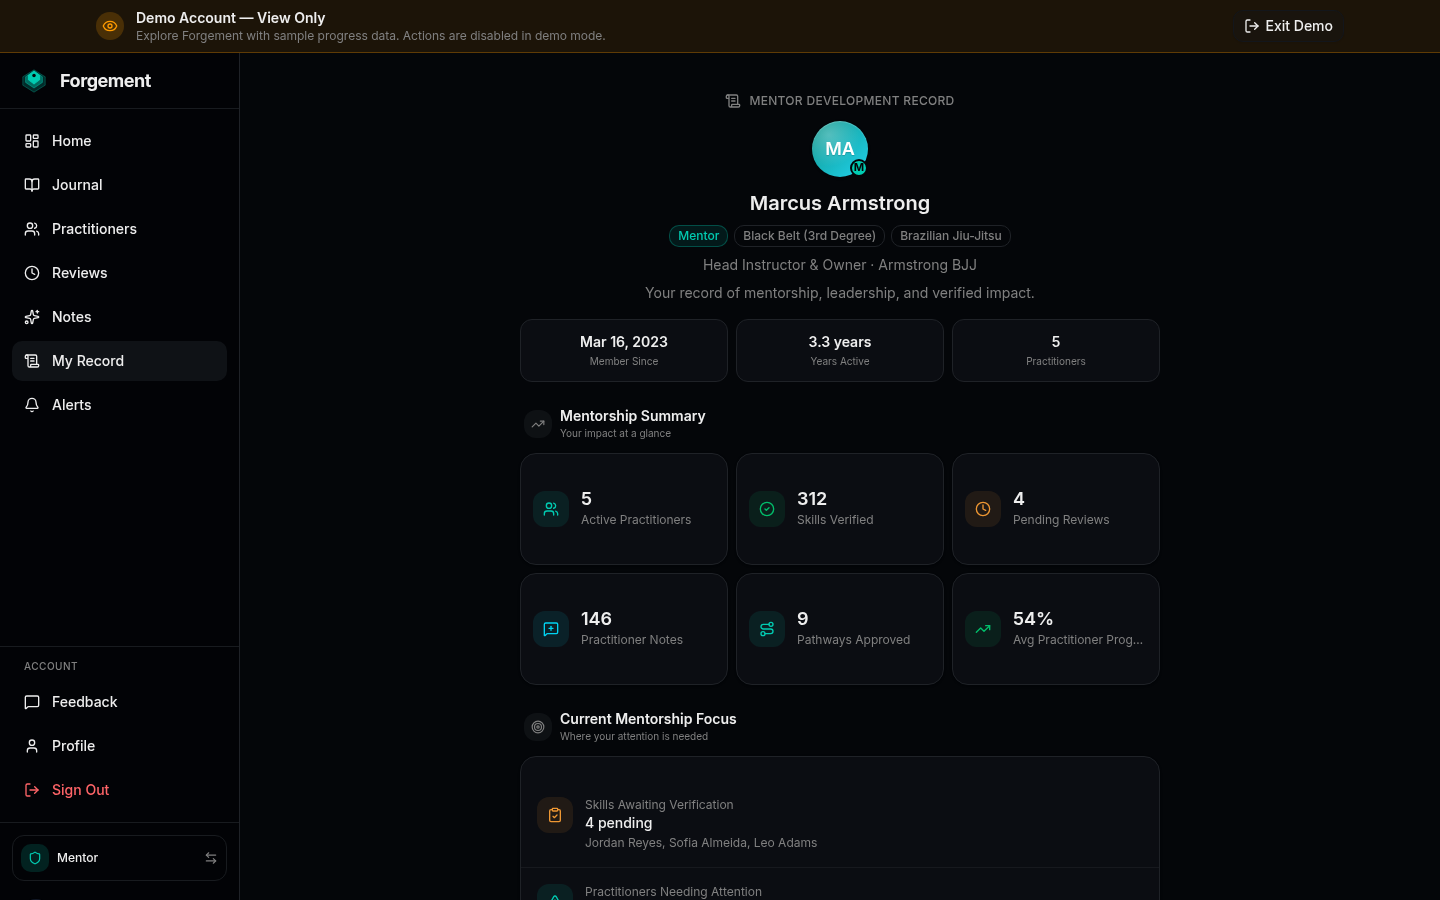1440x900 pixels.
Task: Click the 4 pending text
Action: coord(618,823)
